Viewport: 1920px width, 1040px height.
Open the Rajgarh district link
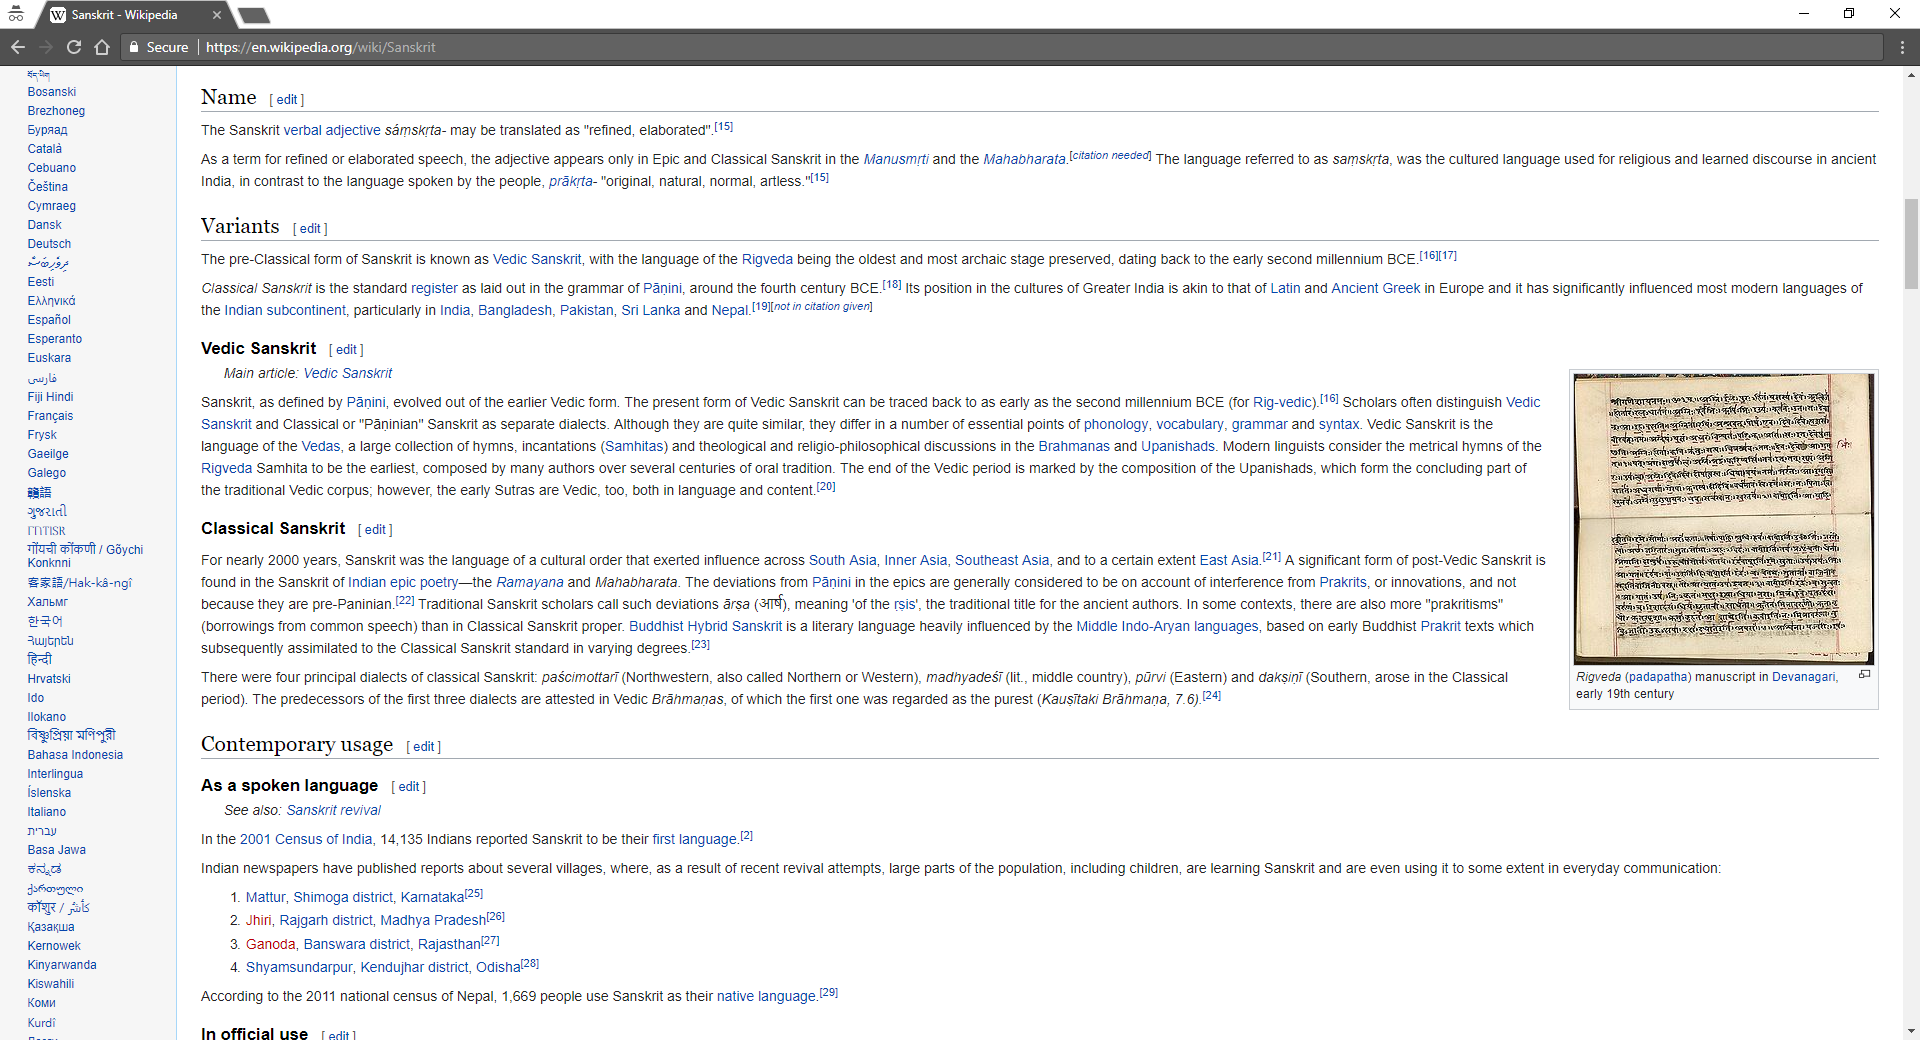[326, 920]
